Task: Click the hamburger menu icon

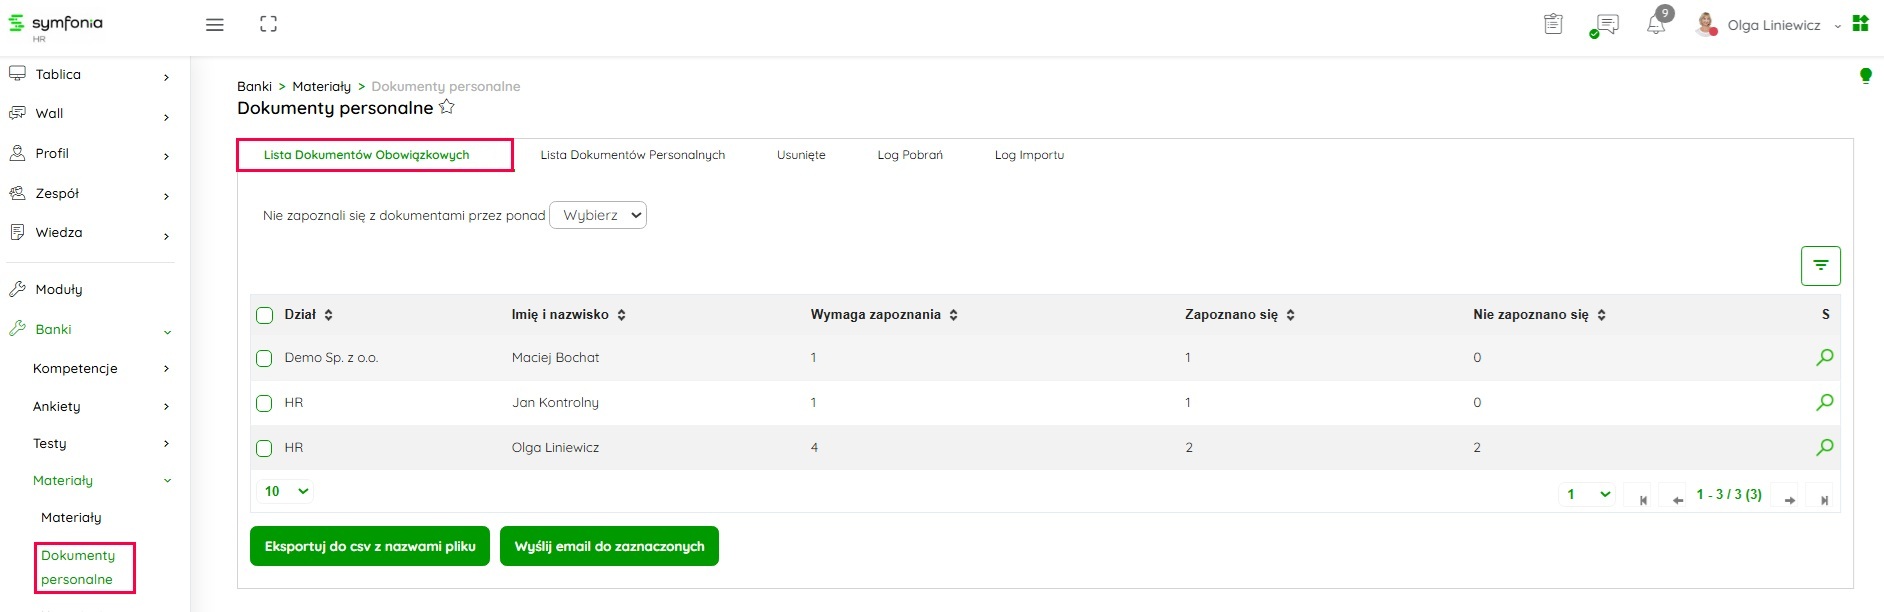Action: click(214, 25)
